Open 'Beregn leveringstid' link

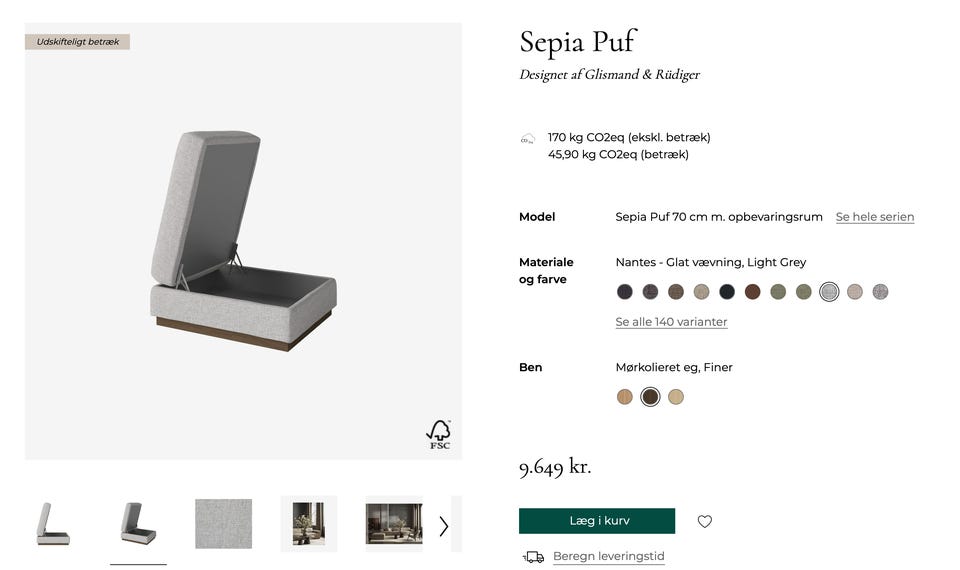tap(608, 557)
